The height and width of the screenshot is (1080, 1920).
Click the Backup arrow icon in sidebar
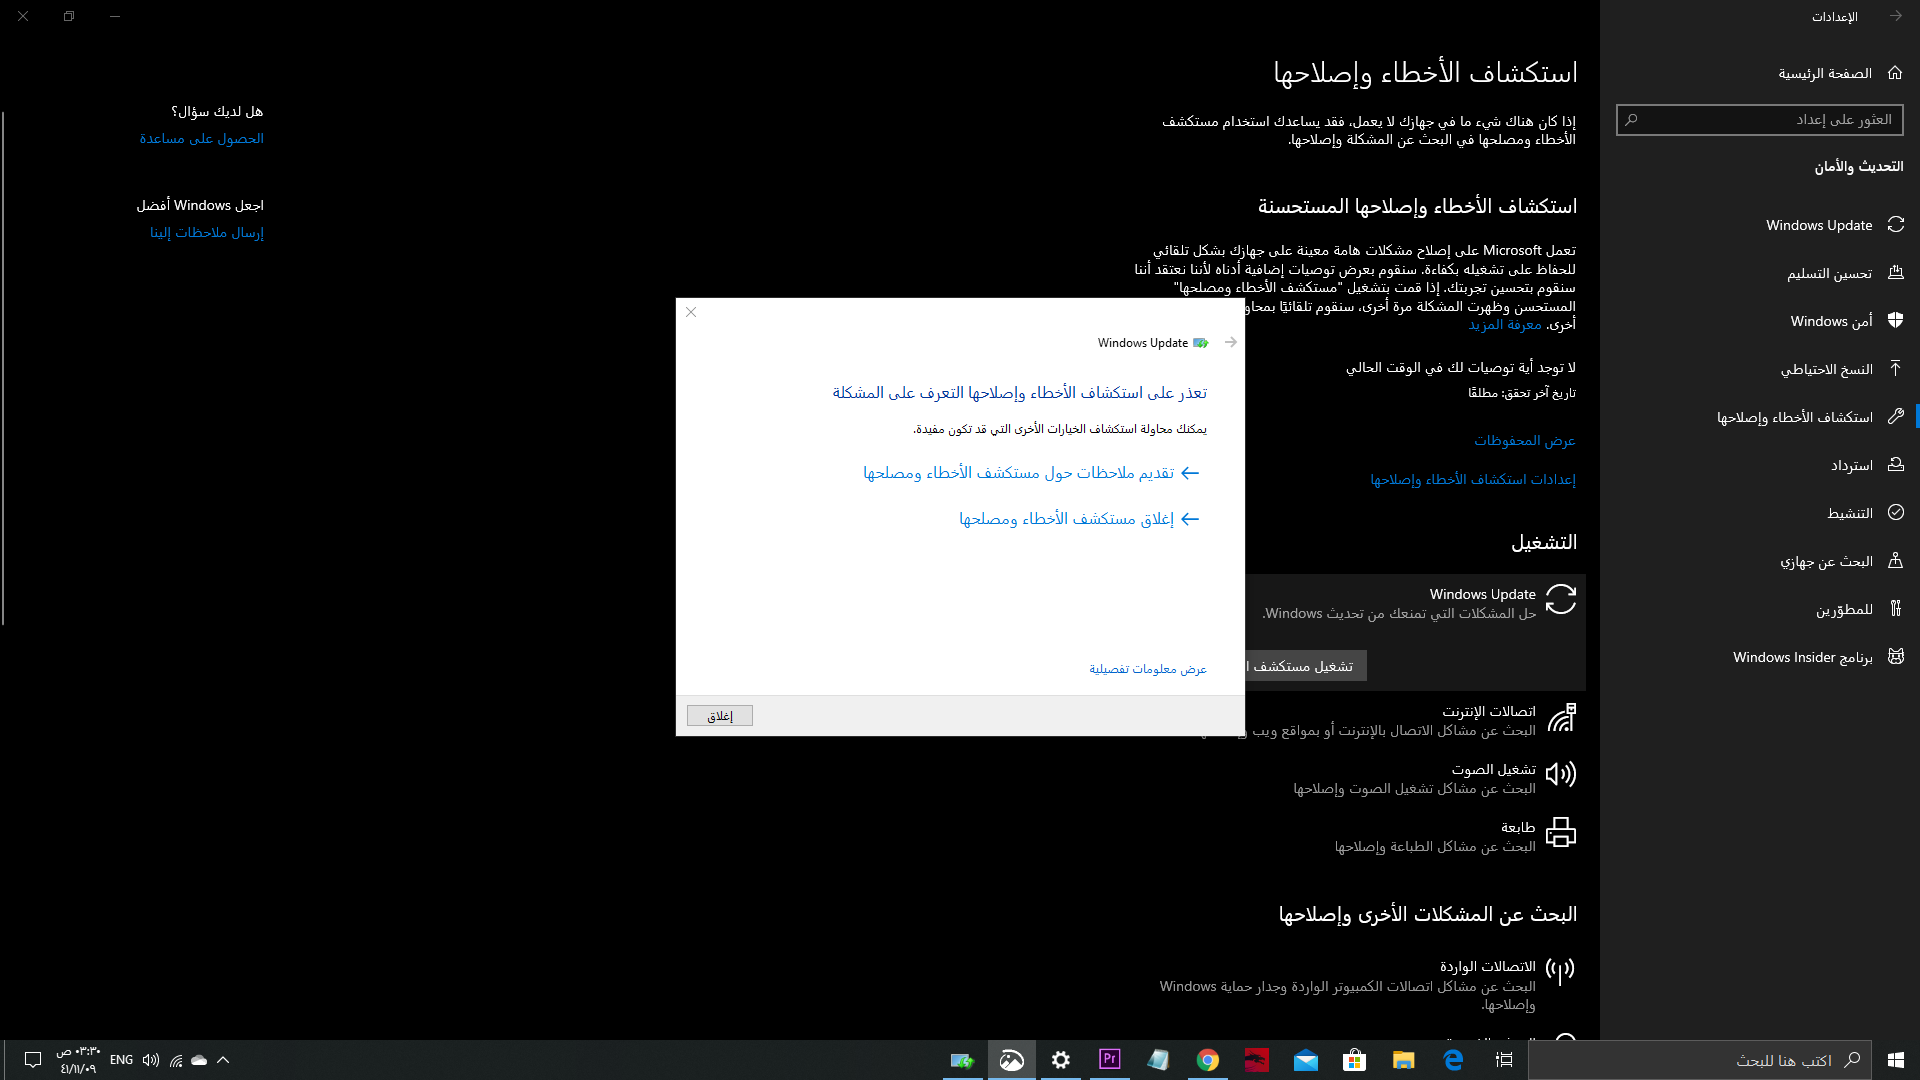[x=1895, y=369]
